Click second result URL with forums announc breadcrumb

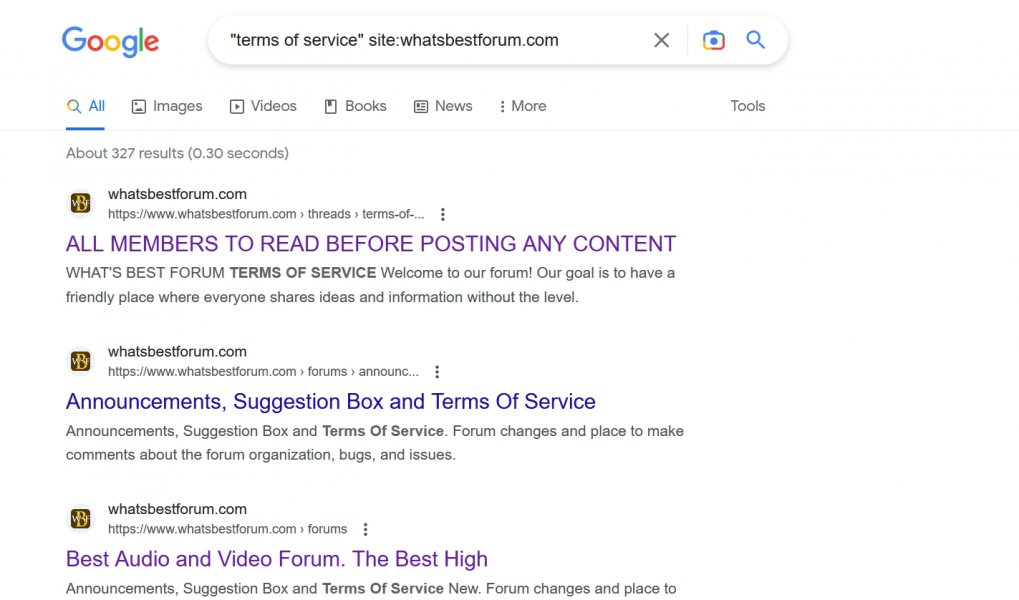pos(263,372)
